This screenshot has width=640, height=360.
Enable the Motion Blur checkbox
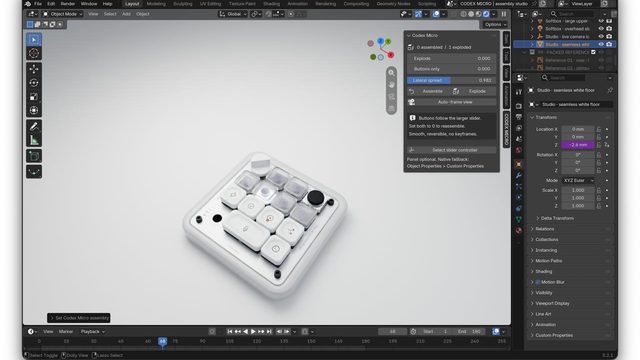(x=538, y=282)
